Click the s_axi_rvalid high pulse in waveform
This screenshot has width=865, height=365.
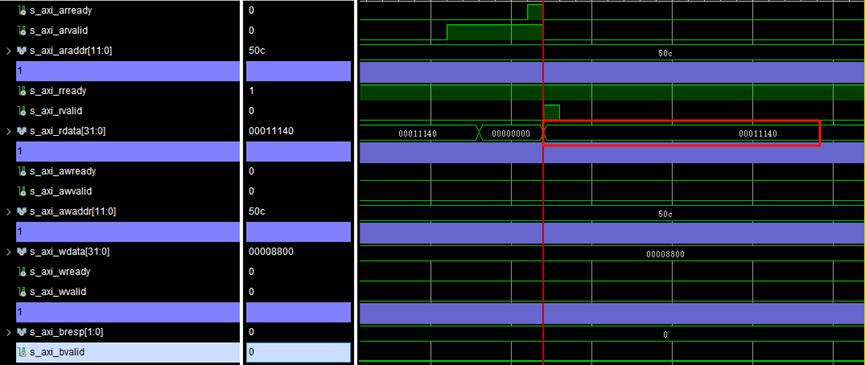552,112
